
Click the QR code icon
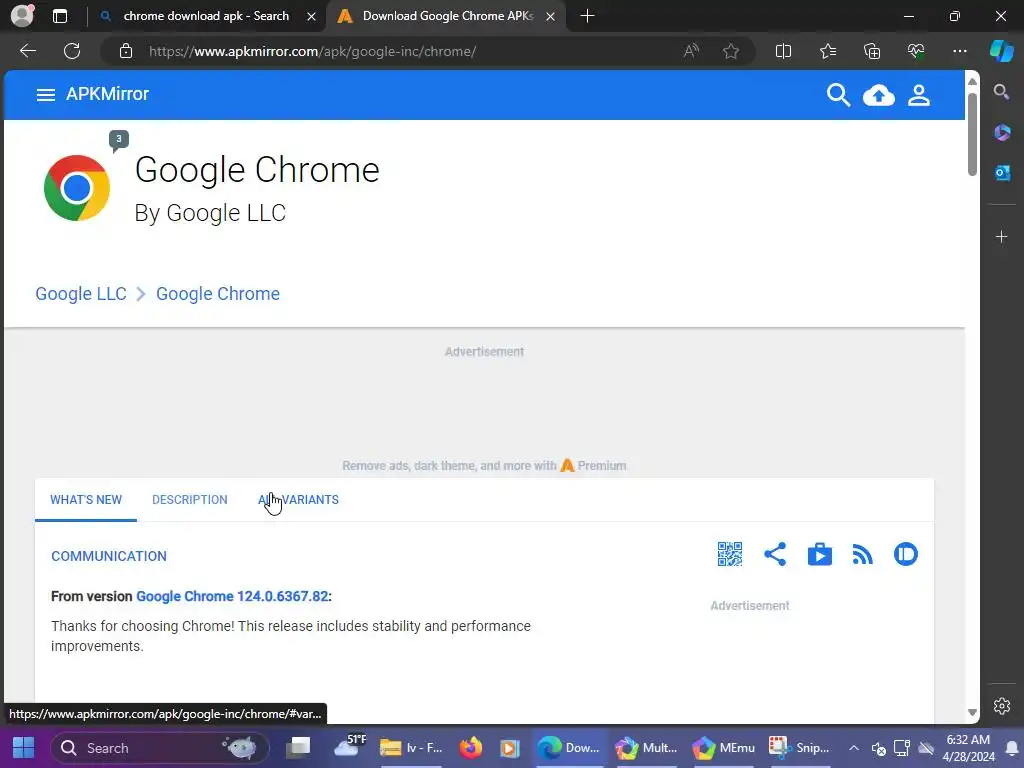pos(729,554)
